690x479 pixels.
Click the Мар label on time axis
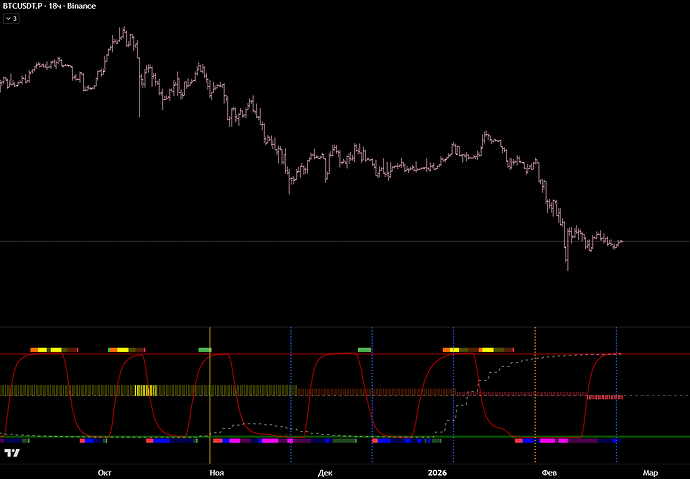(x=650, y=471)
